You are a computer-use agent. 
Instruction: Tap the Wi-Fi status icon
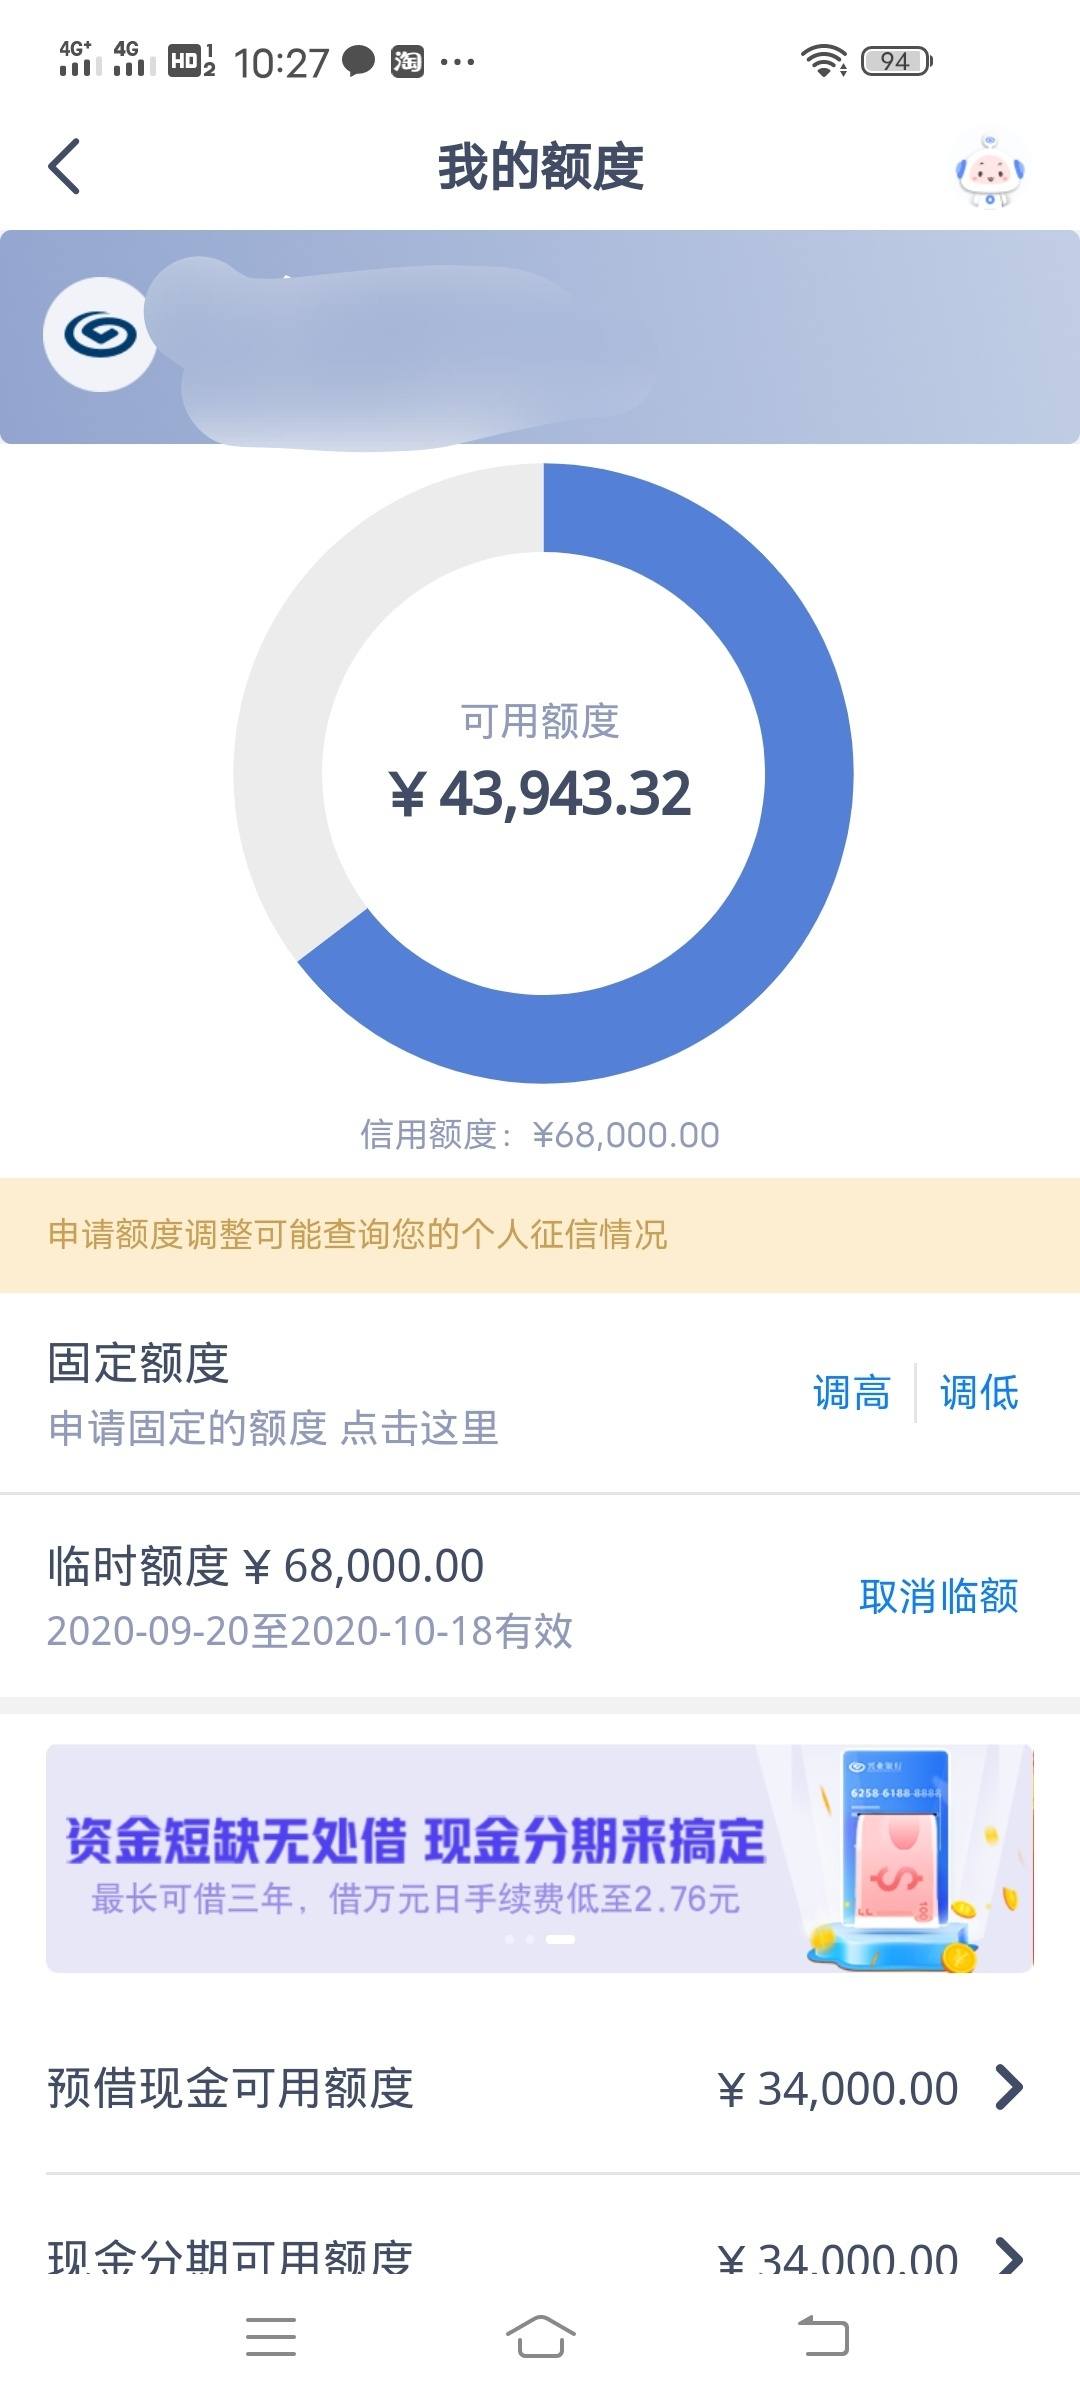824,61
